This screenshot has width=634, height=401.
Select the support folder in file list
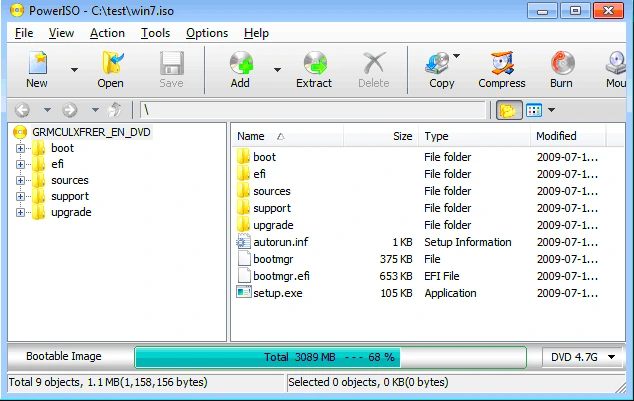272,208
